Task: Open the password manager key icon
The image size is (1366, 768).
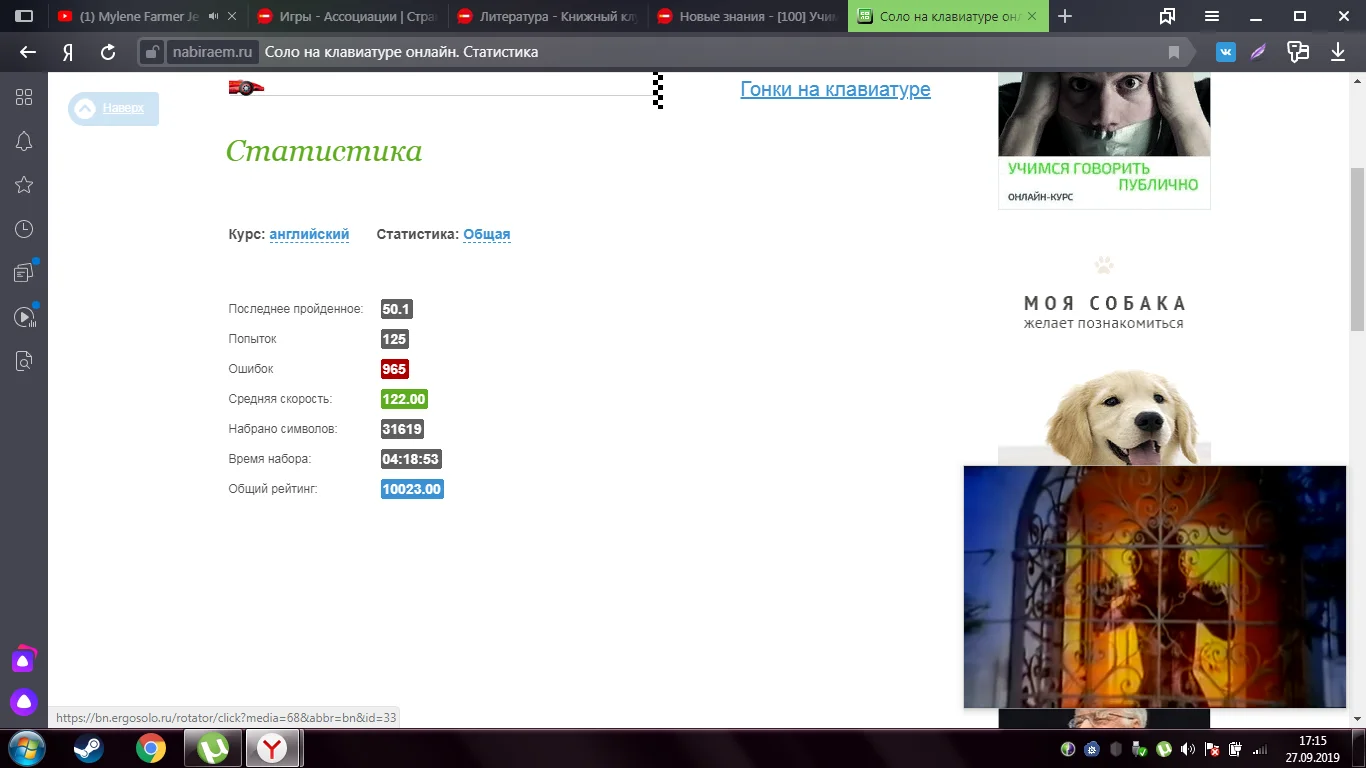Action: coord(1298,52)
